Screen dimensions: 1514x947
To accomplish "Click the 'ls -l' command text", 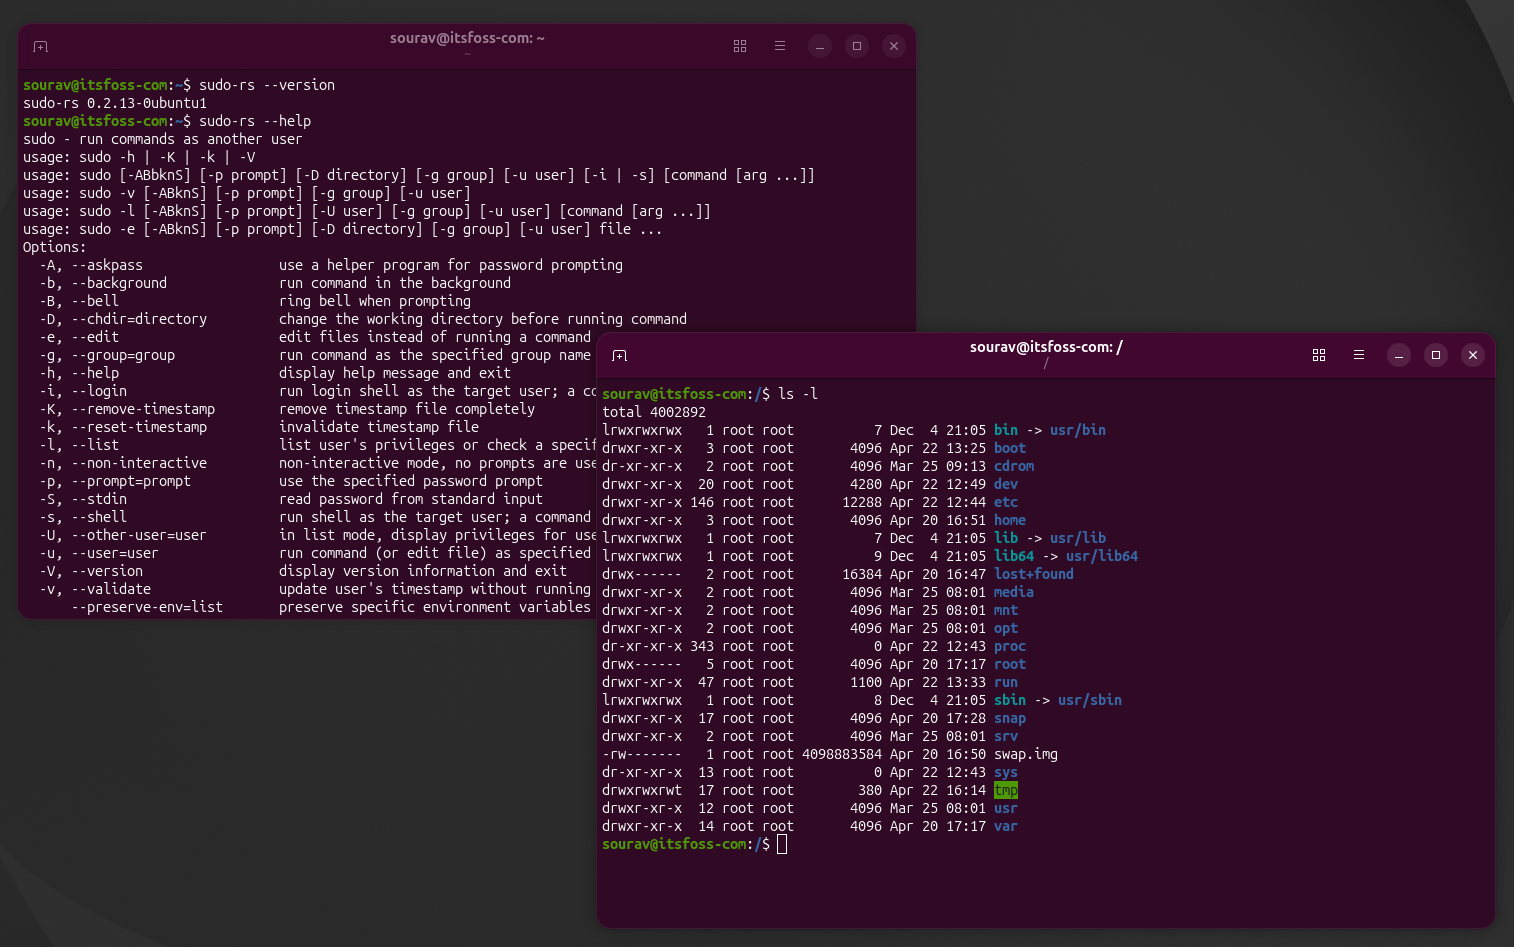I will click(x=798, y=394).
